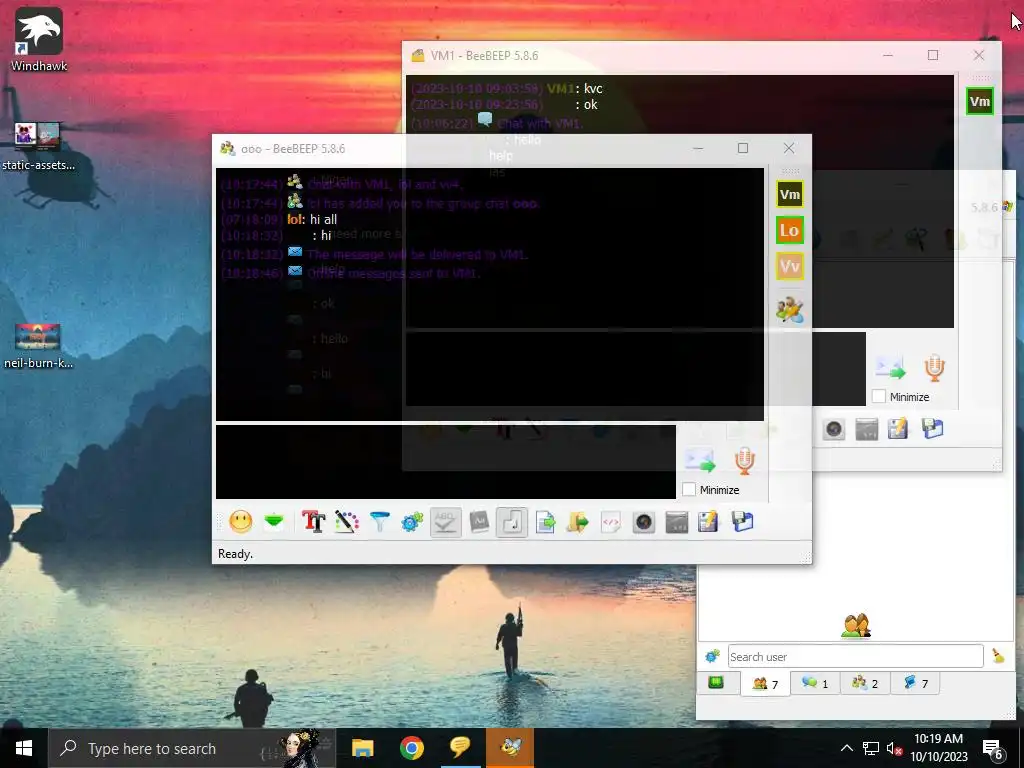Click the gray window icon in ooo chat toolbar
The height and width of the screenshot is (768, 1024).
click(x=677, y=522)
